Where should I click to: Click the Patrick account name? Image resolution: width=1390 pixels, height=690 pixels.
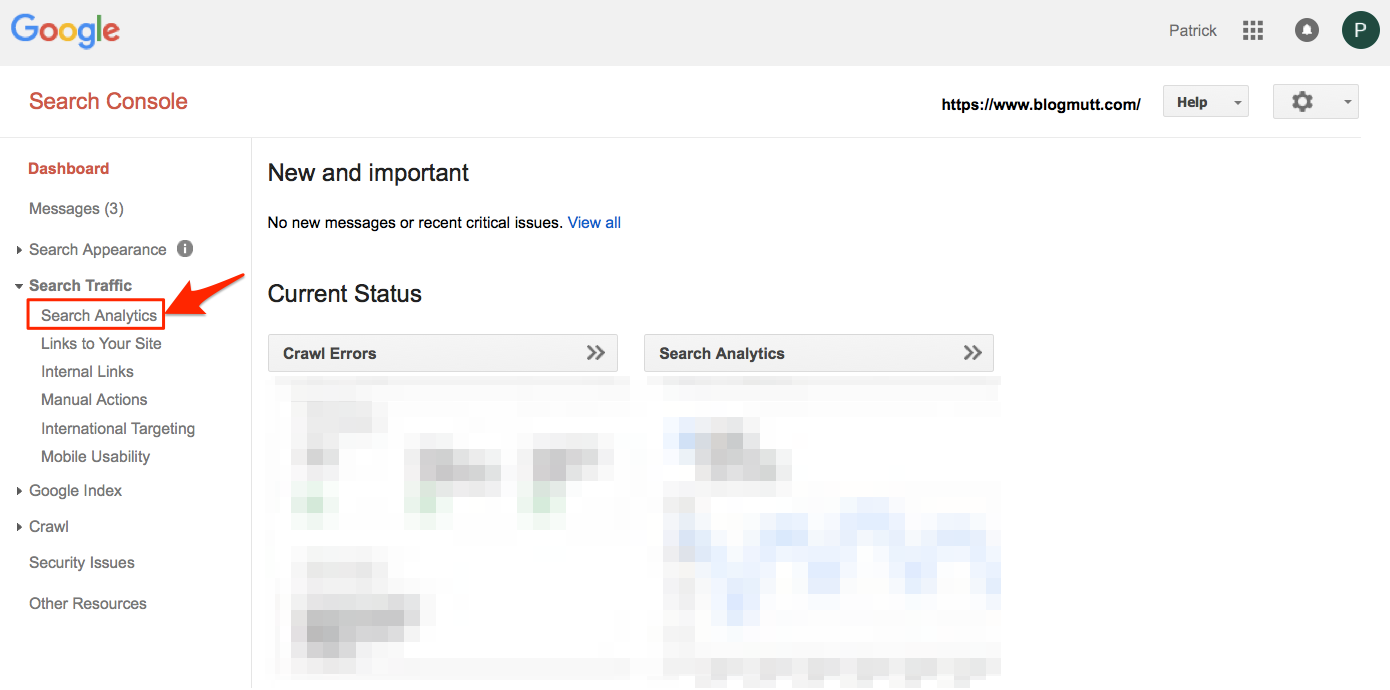click(x=1193, y=31)
